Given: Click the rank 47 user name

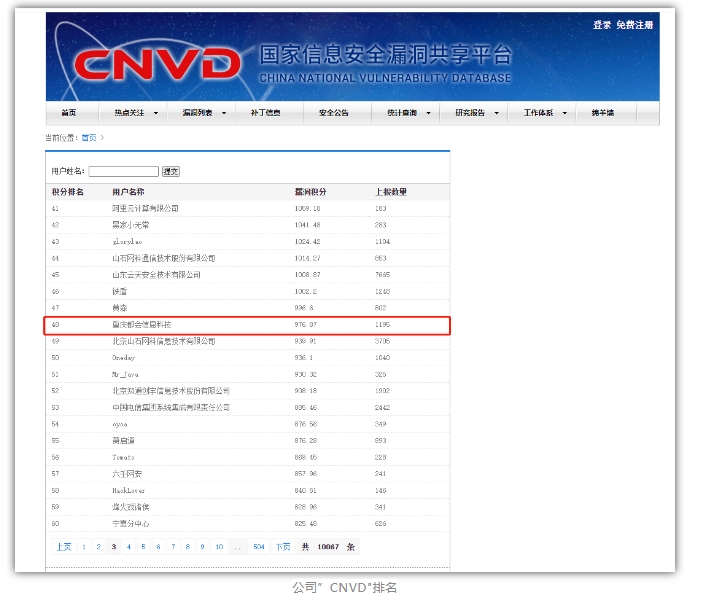Looking at the screenshot, I should (120, 308).
